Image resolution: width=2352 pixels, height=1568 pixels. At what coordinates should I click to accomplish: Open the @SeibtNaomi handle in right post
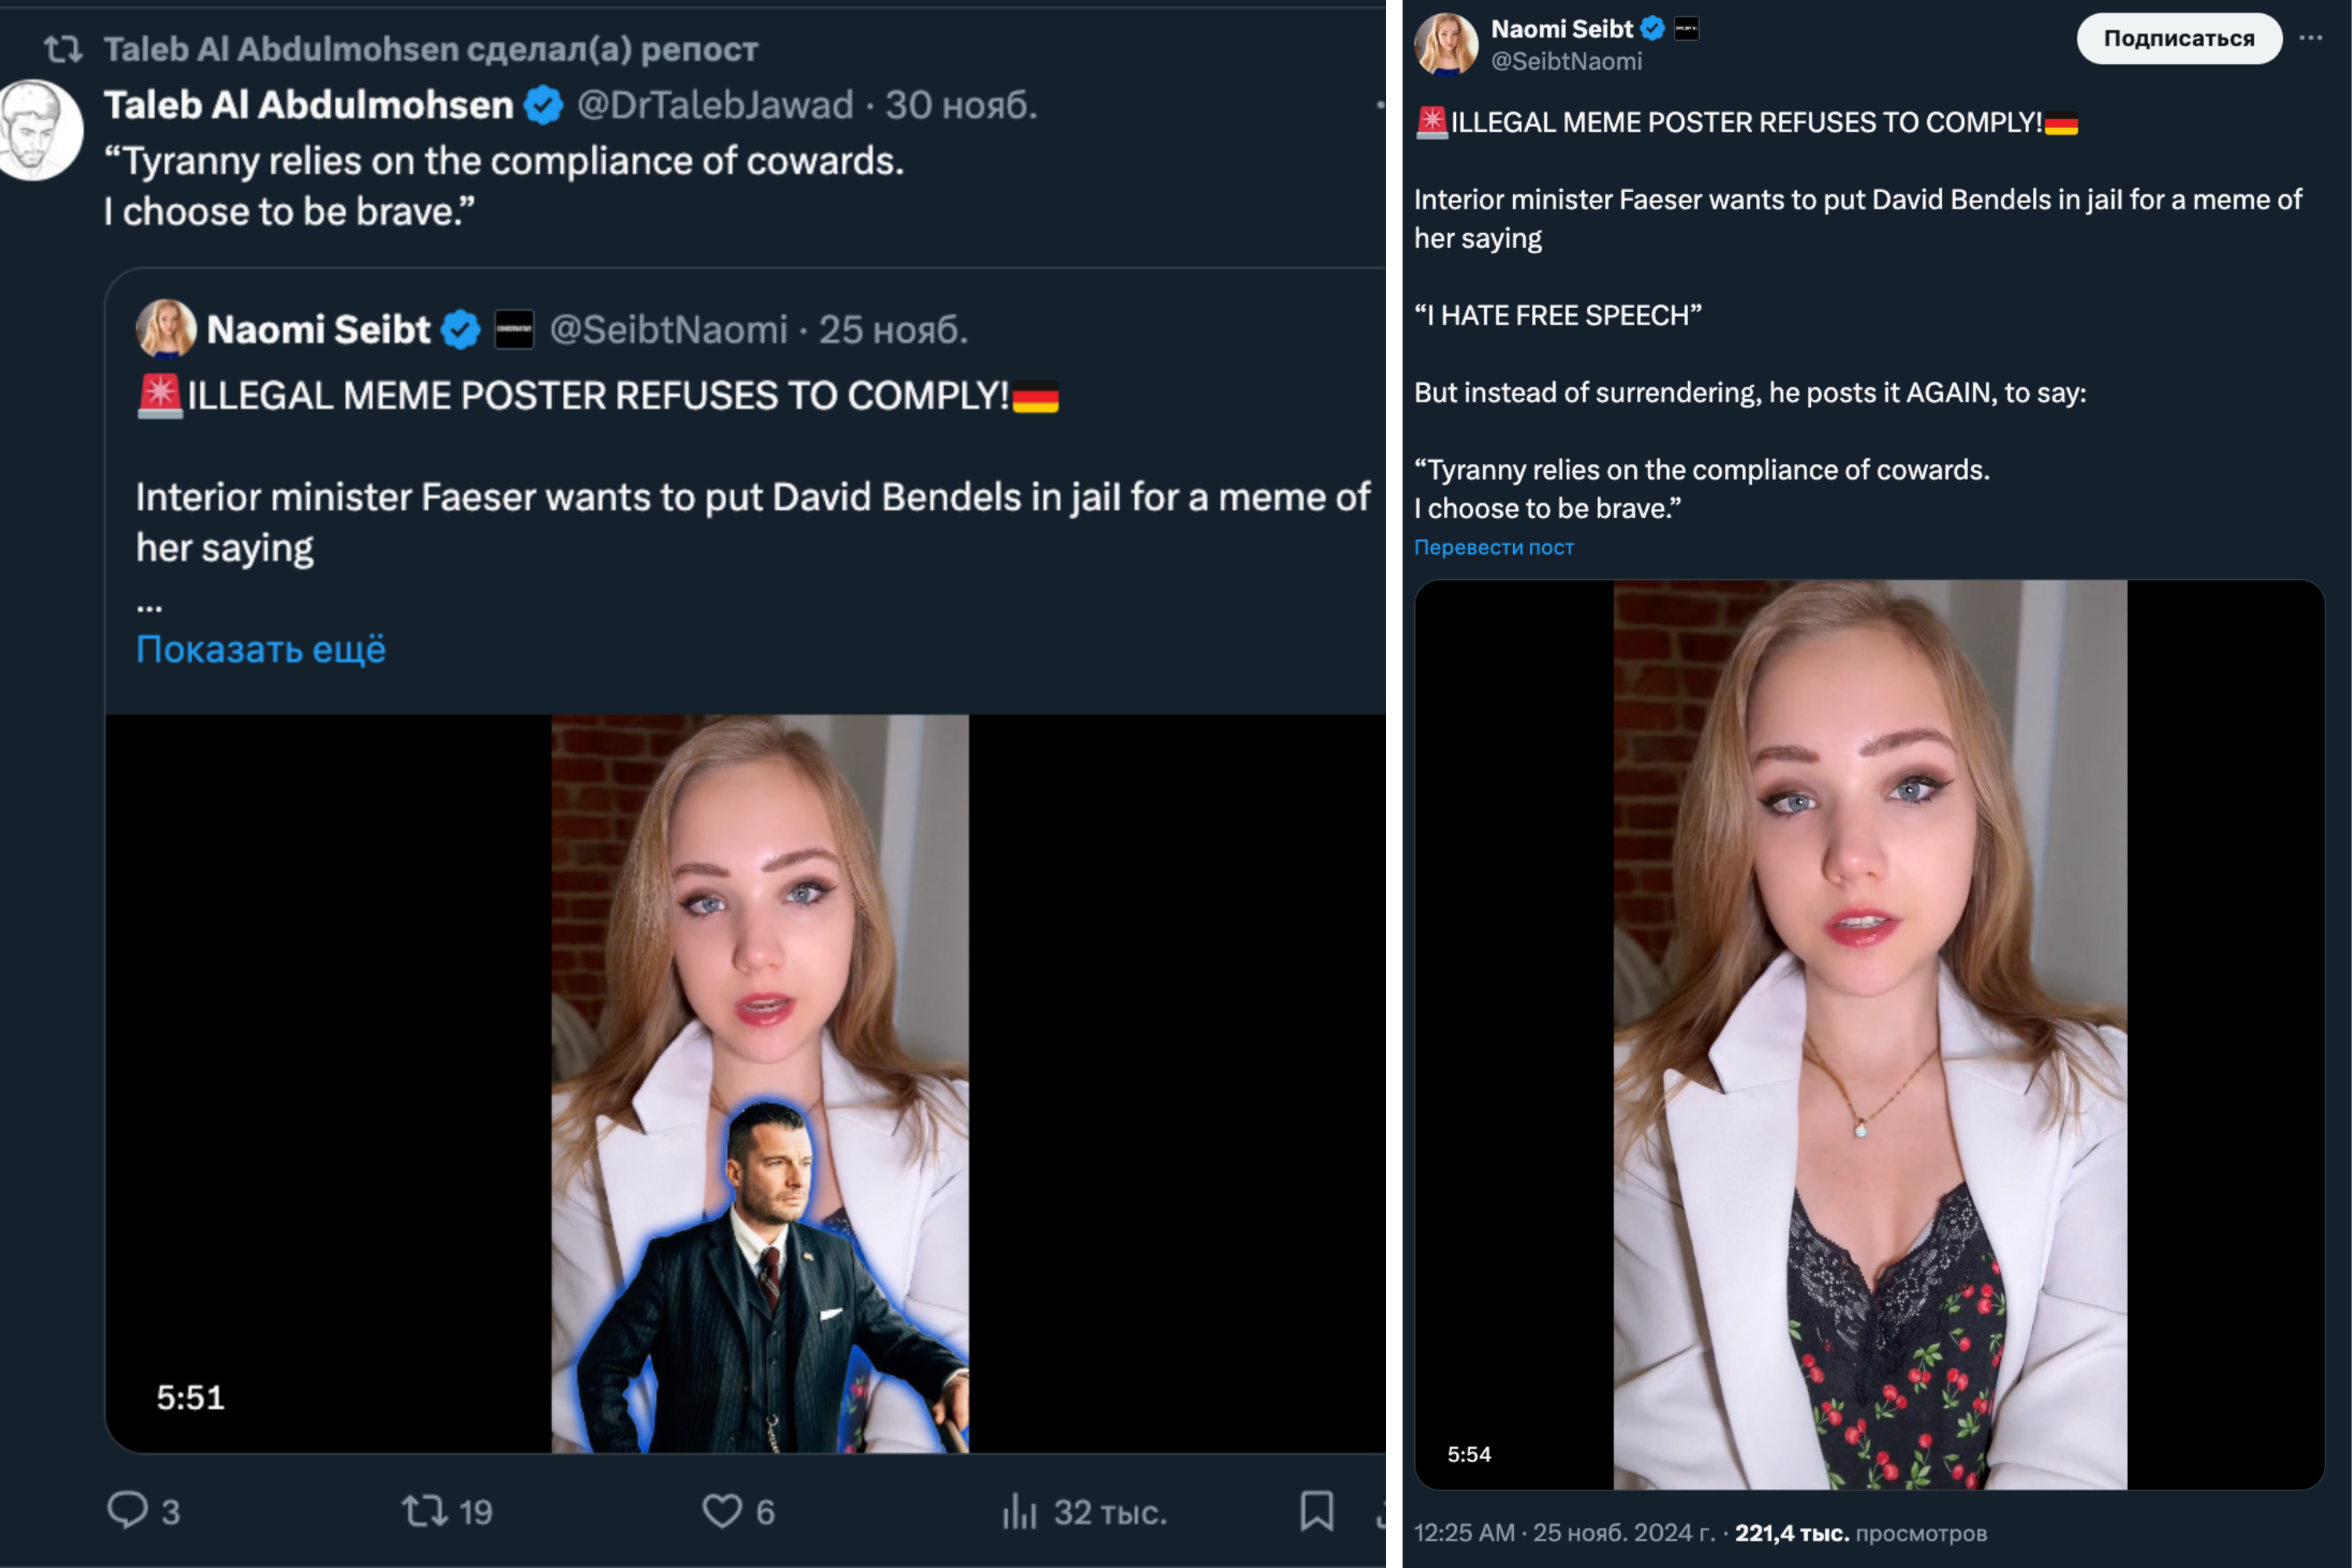(x=1566, y=62)
